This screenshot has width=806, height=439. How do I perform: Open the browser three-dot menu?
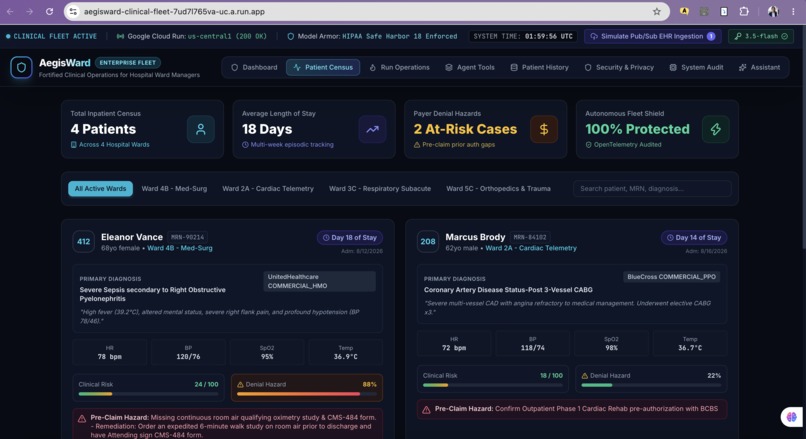pos(793,11)
